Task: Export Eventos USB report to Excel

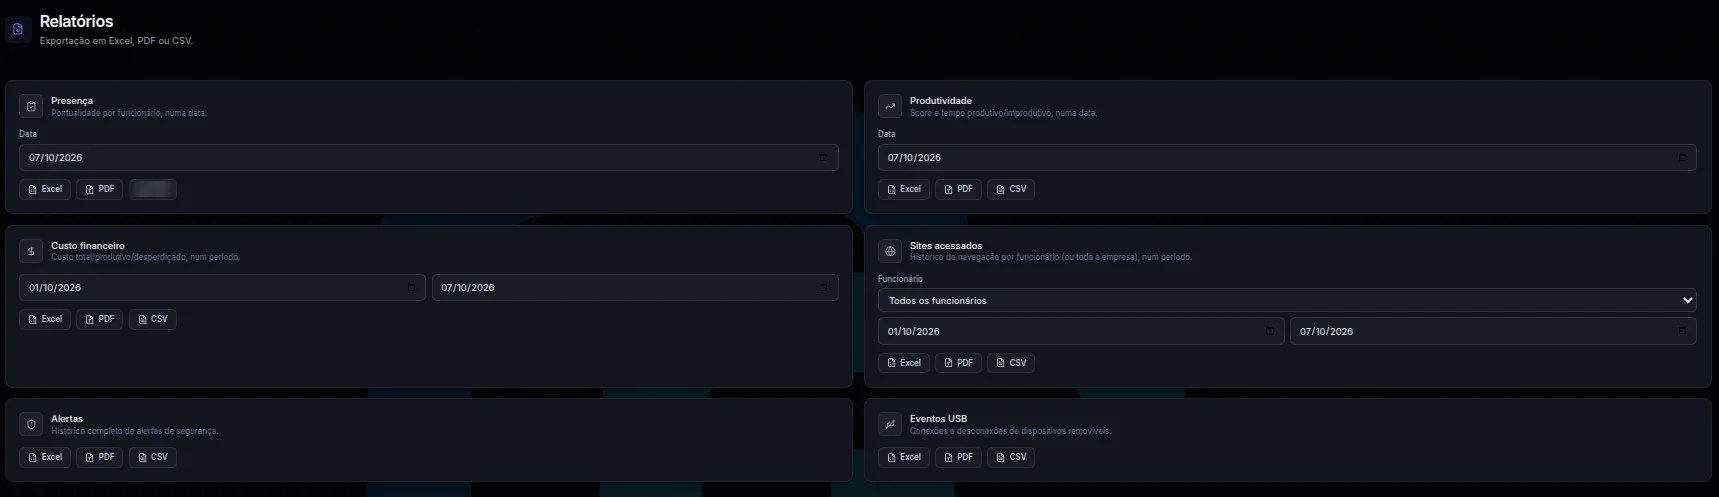Action: 904,457
